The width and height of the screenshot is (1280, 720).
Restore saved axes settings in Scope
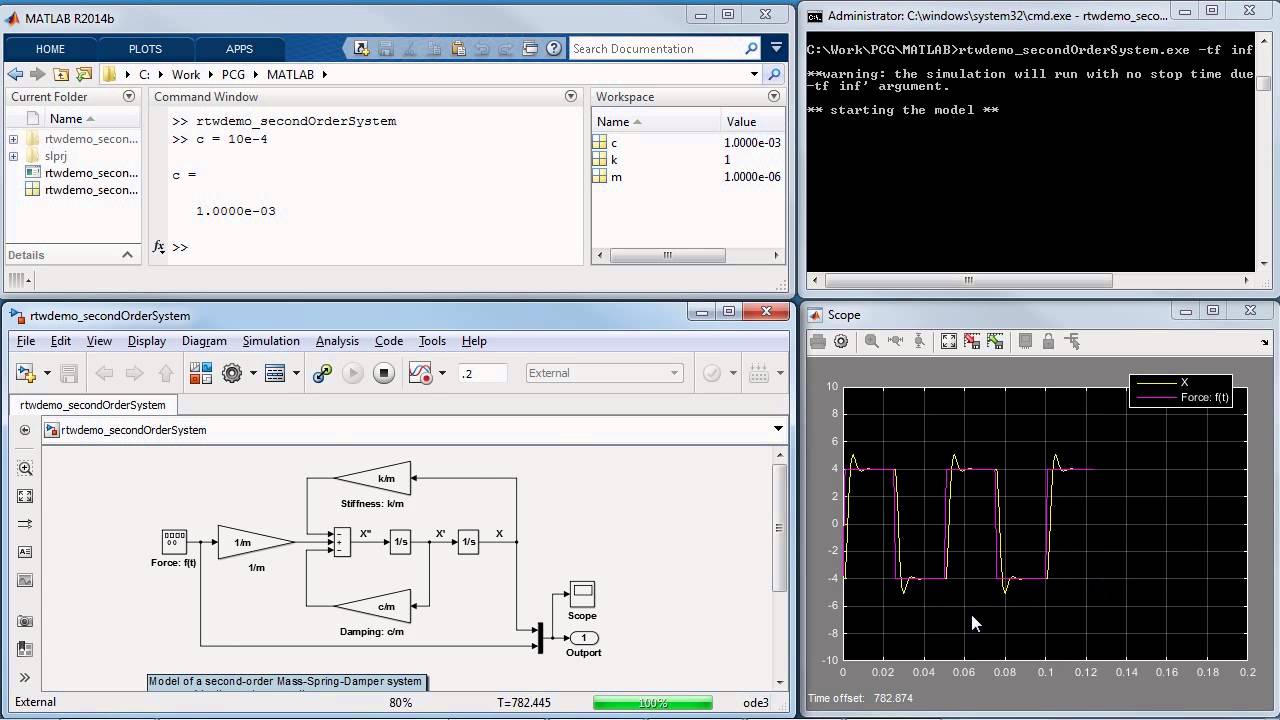tap(995, 341)
